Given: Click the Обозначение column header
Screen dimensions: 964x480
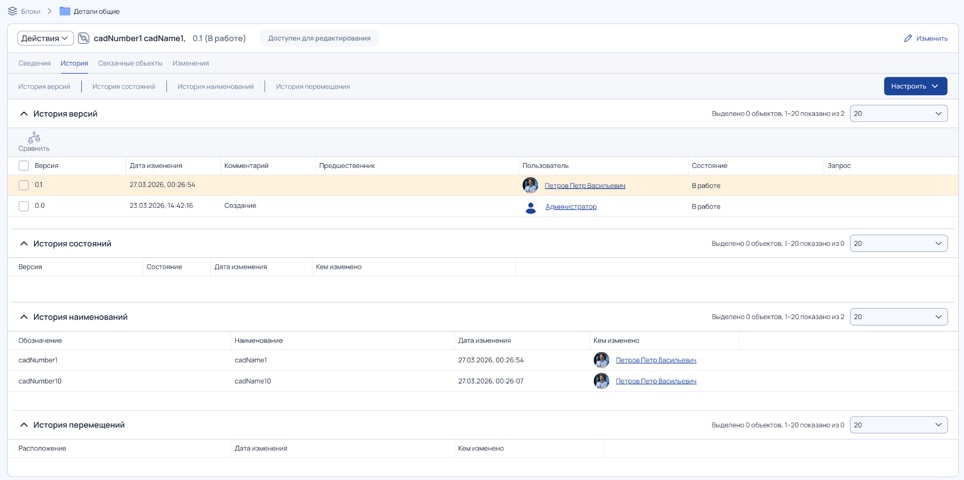Looking at the screenshot, I should point(40,340).
